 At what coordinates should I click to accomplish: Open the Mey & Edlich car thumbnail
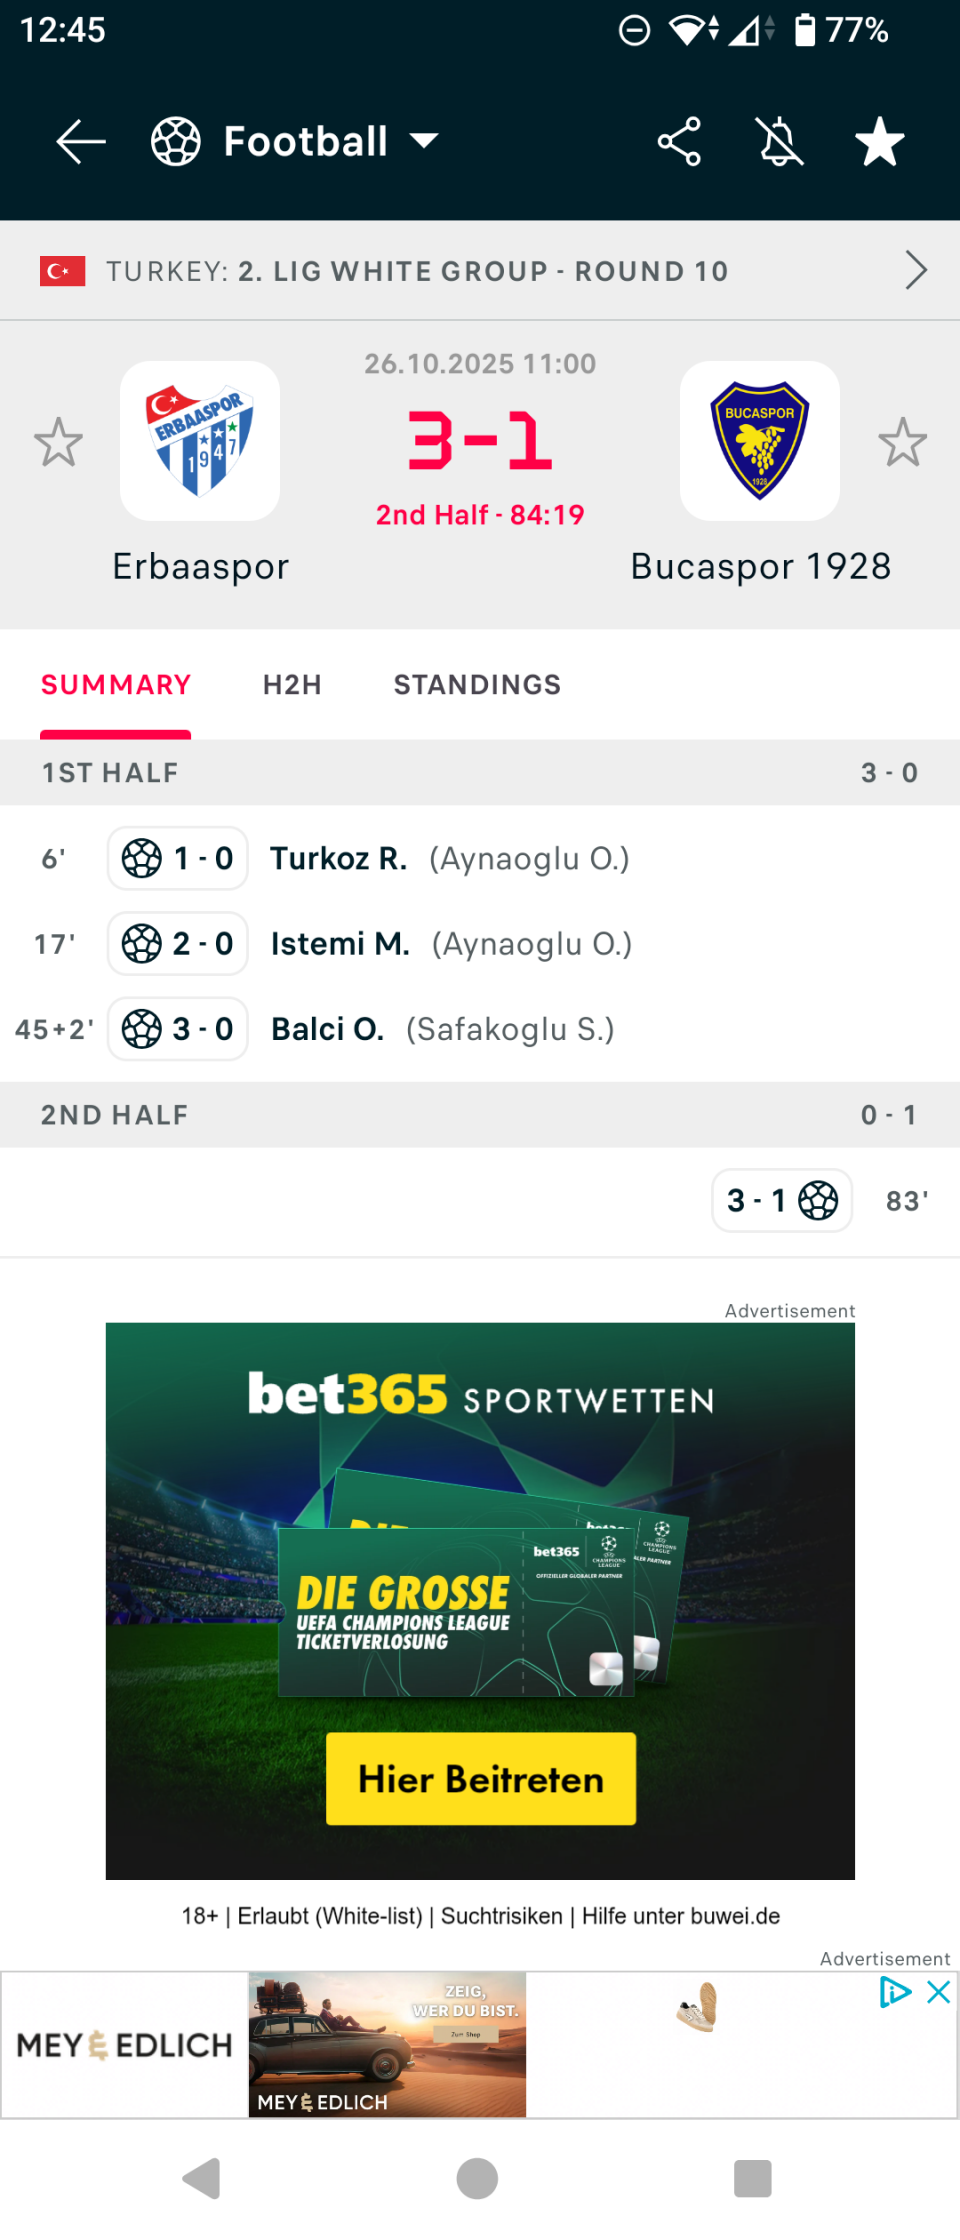[x=387, y=2044]
